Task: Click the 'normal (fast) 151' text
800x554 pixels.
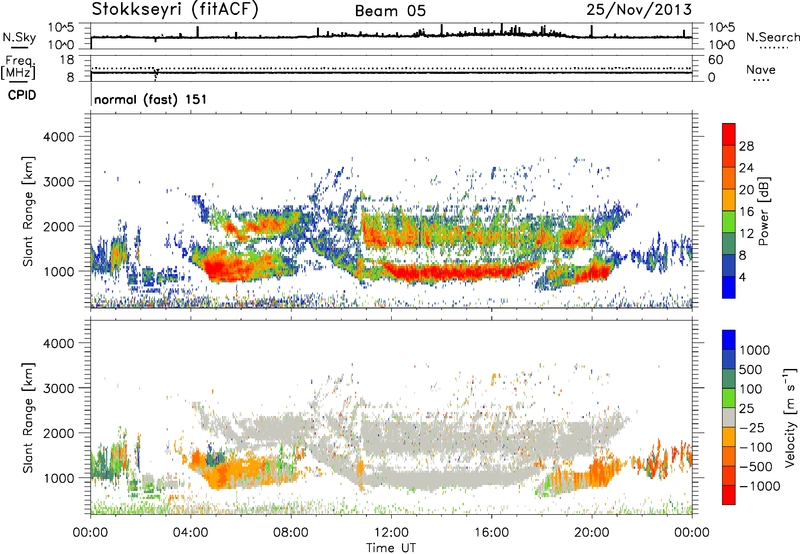Action: click(151, 99)
